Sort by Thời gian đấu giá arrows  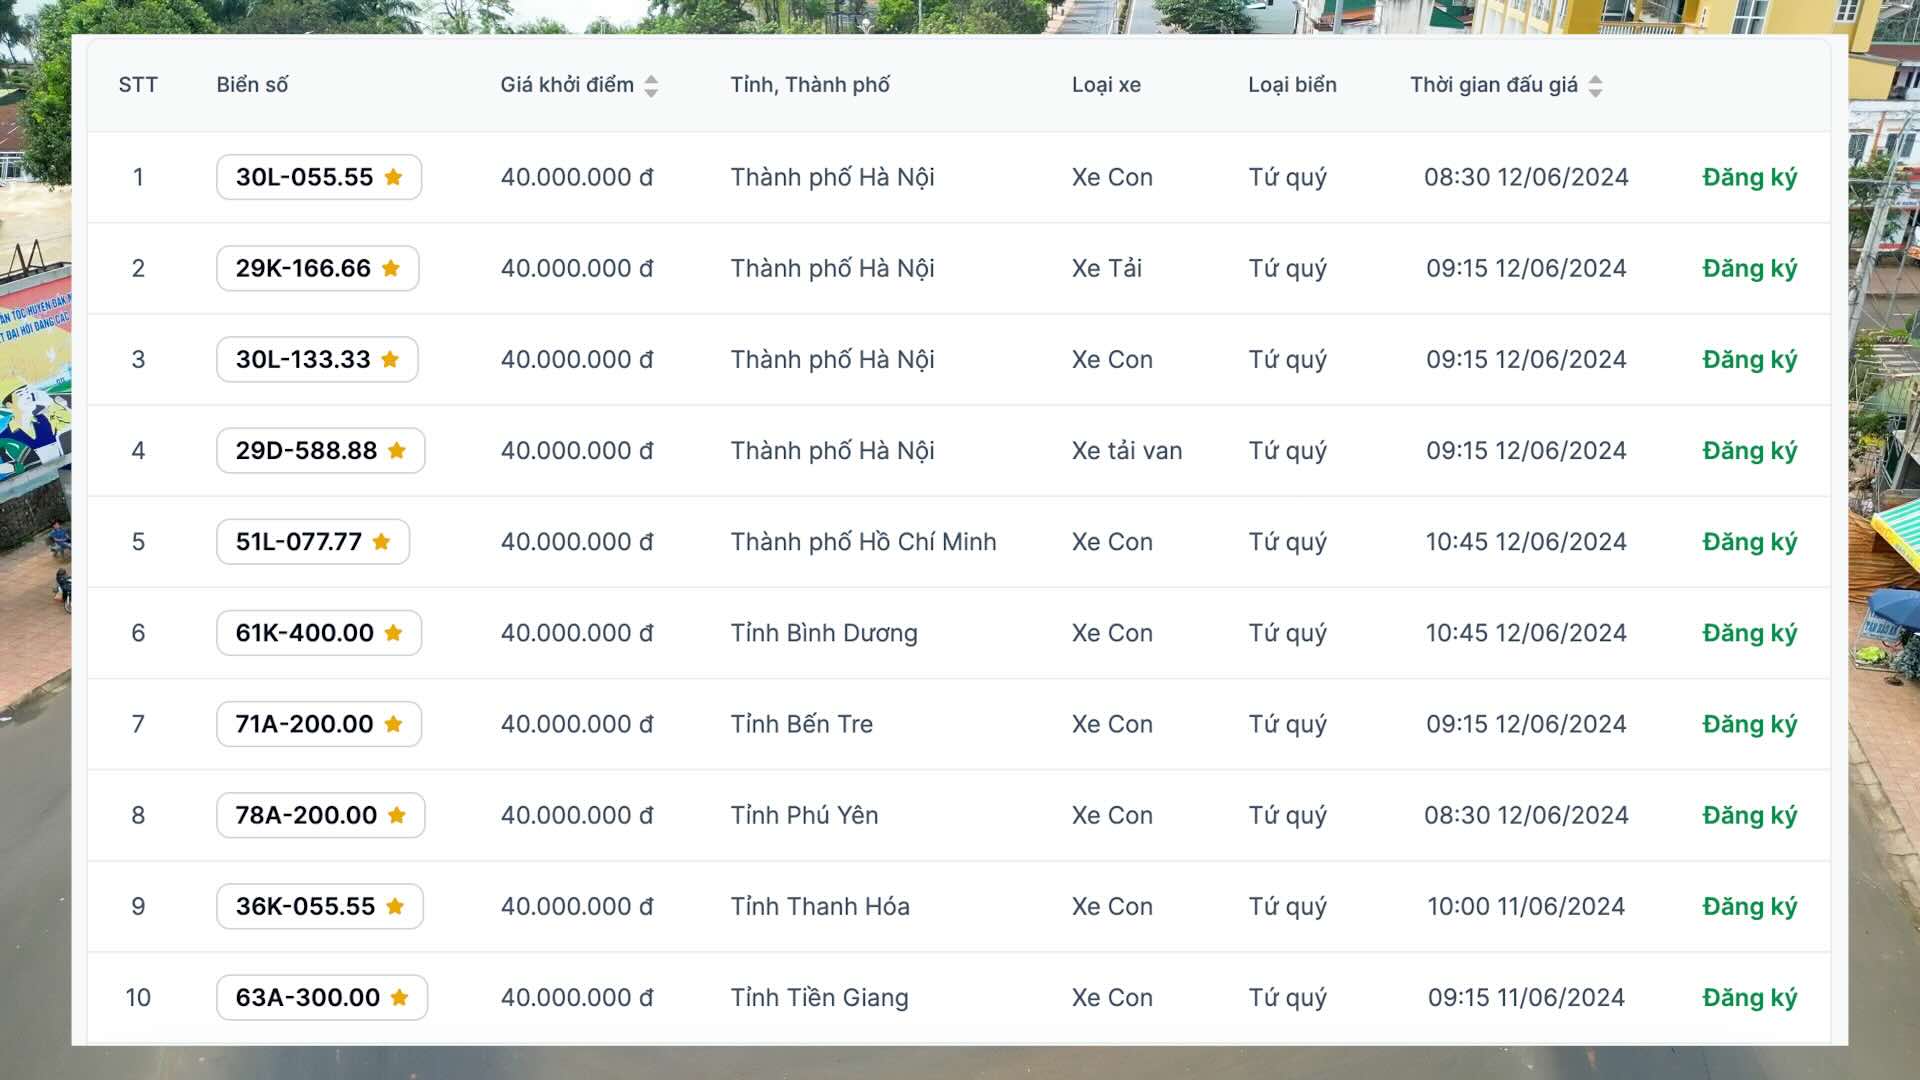(1595, 86)
